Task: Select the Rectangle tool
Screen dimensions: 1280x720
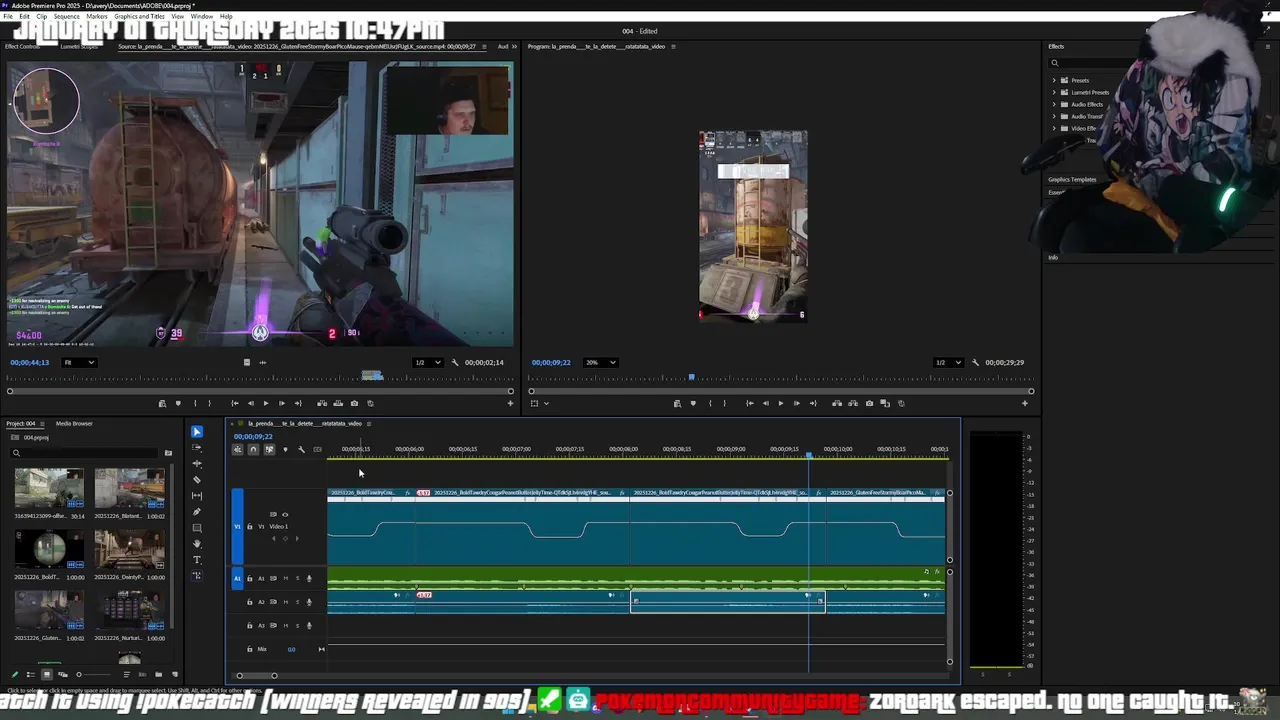Action: tap(196, 528)
